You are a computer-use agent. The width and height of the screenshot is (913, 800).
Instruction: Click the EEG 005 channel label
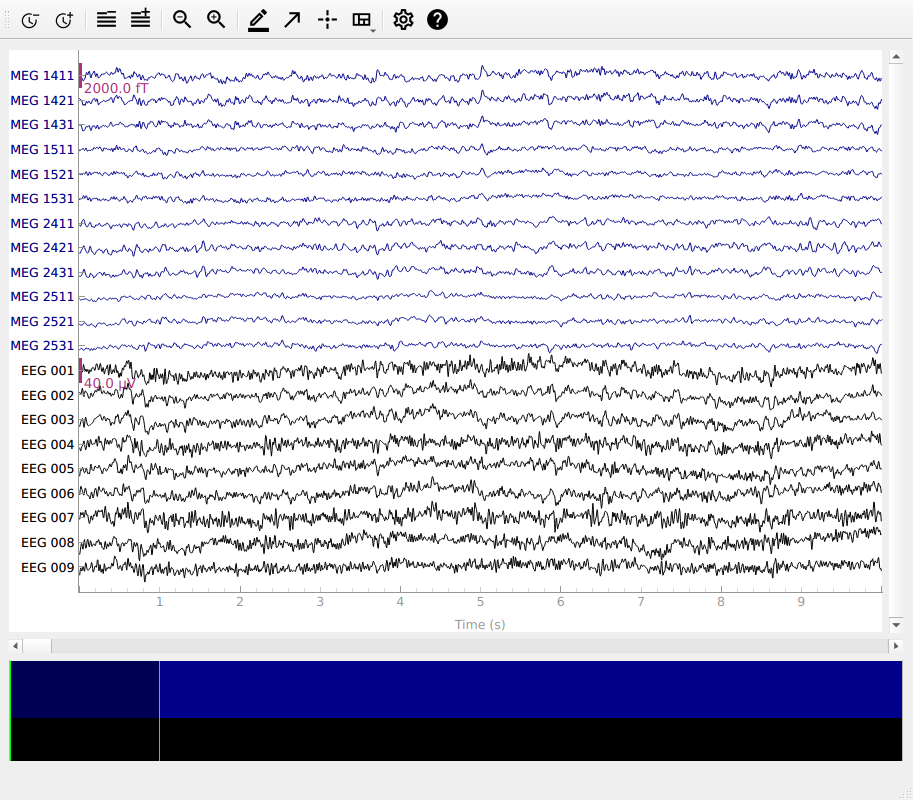pos(47,469)
